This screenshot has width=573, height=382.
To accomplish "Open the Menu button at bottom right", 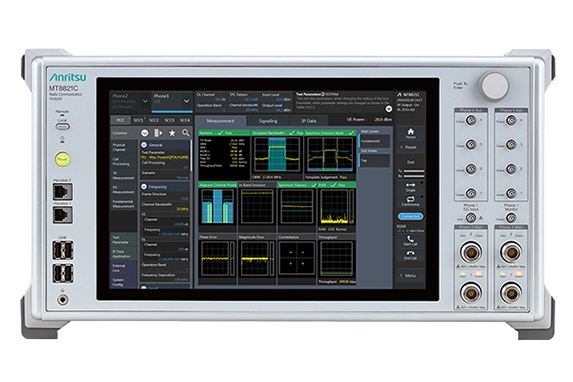I will (x=410, y=275).
